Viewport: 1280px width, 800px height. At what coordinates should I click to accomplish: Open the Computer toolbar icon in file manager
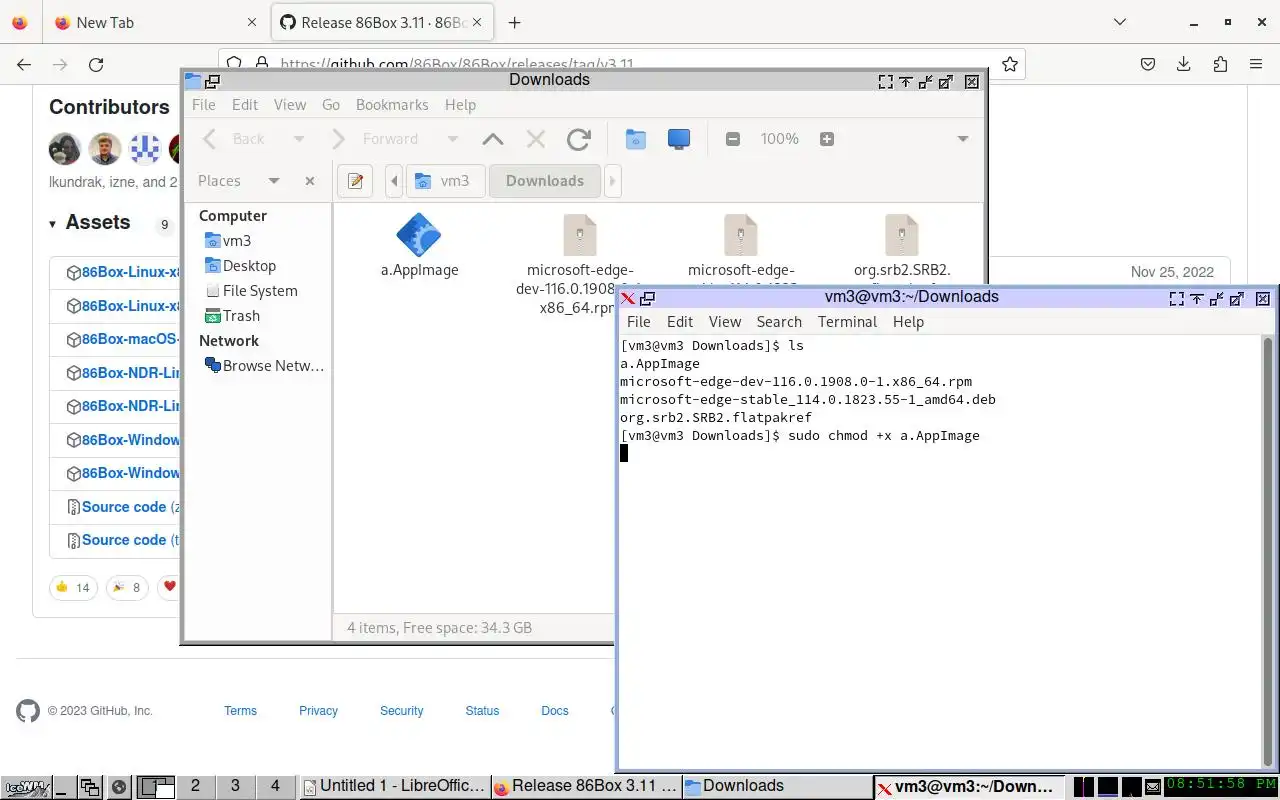pyautogui.click(x=679, y=139)
